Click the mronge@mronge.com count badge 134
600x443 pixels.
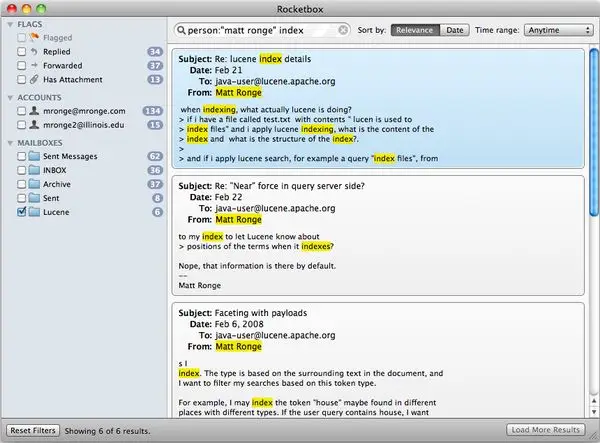click(153, 111)
